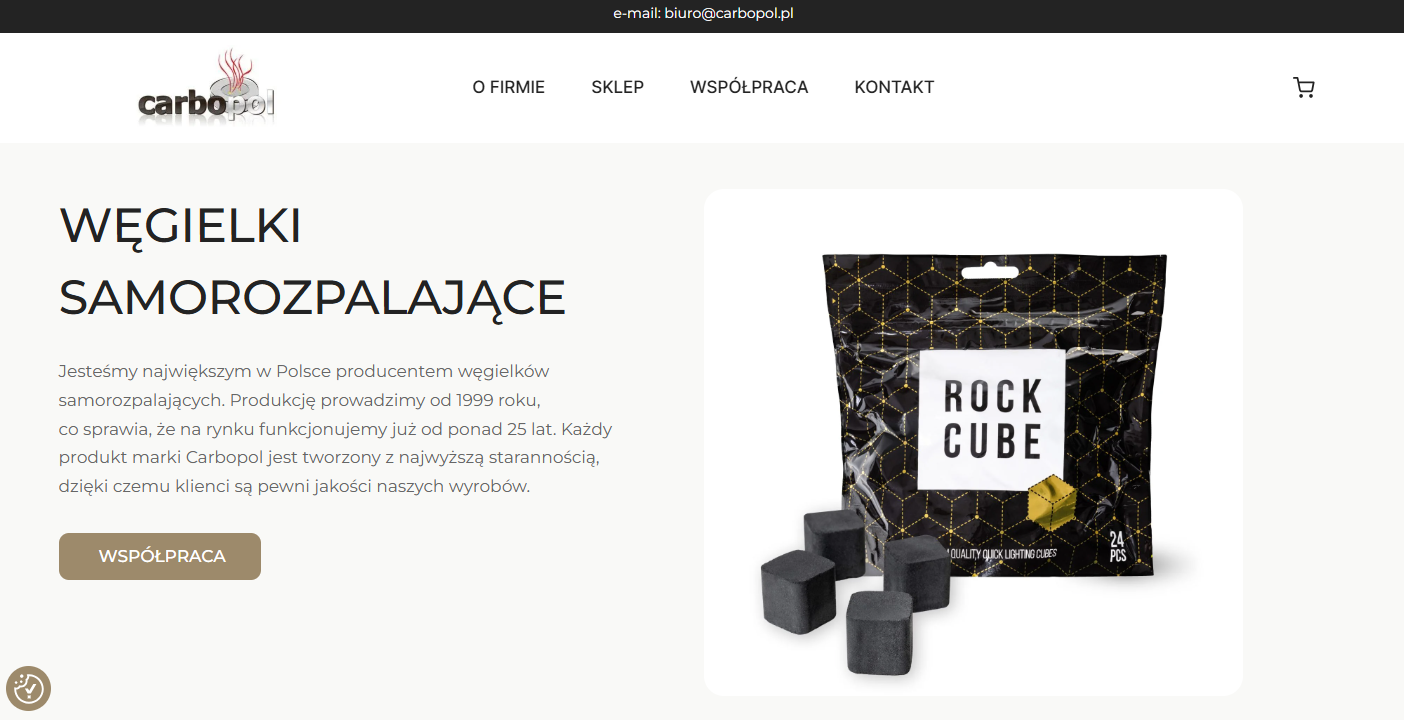Open the KONTAKT menu item

tap(894, 88)
